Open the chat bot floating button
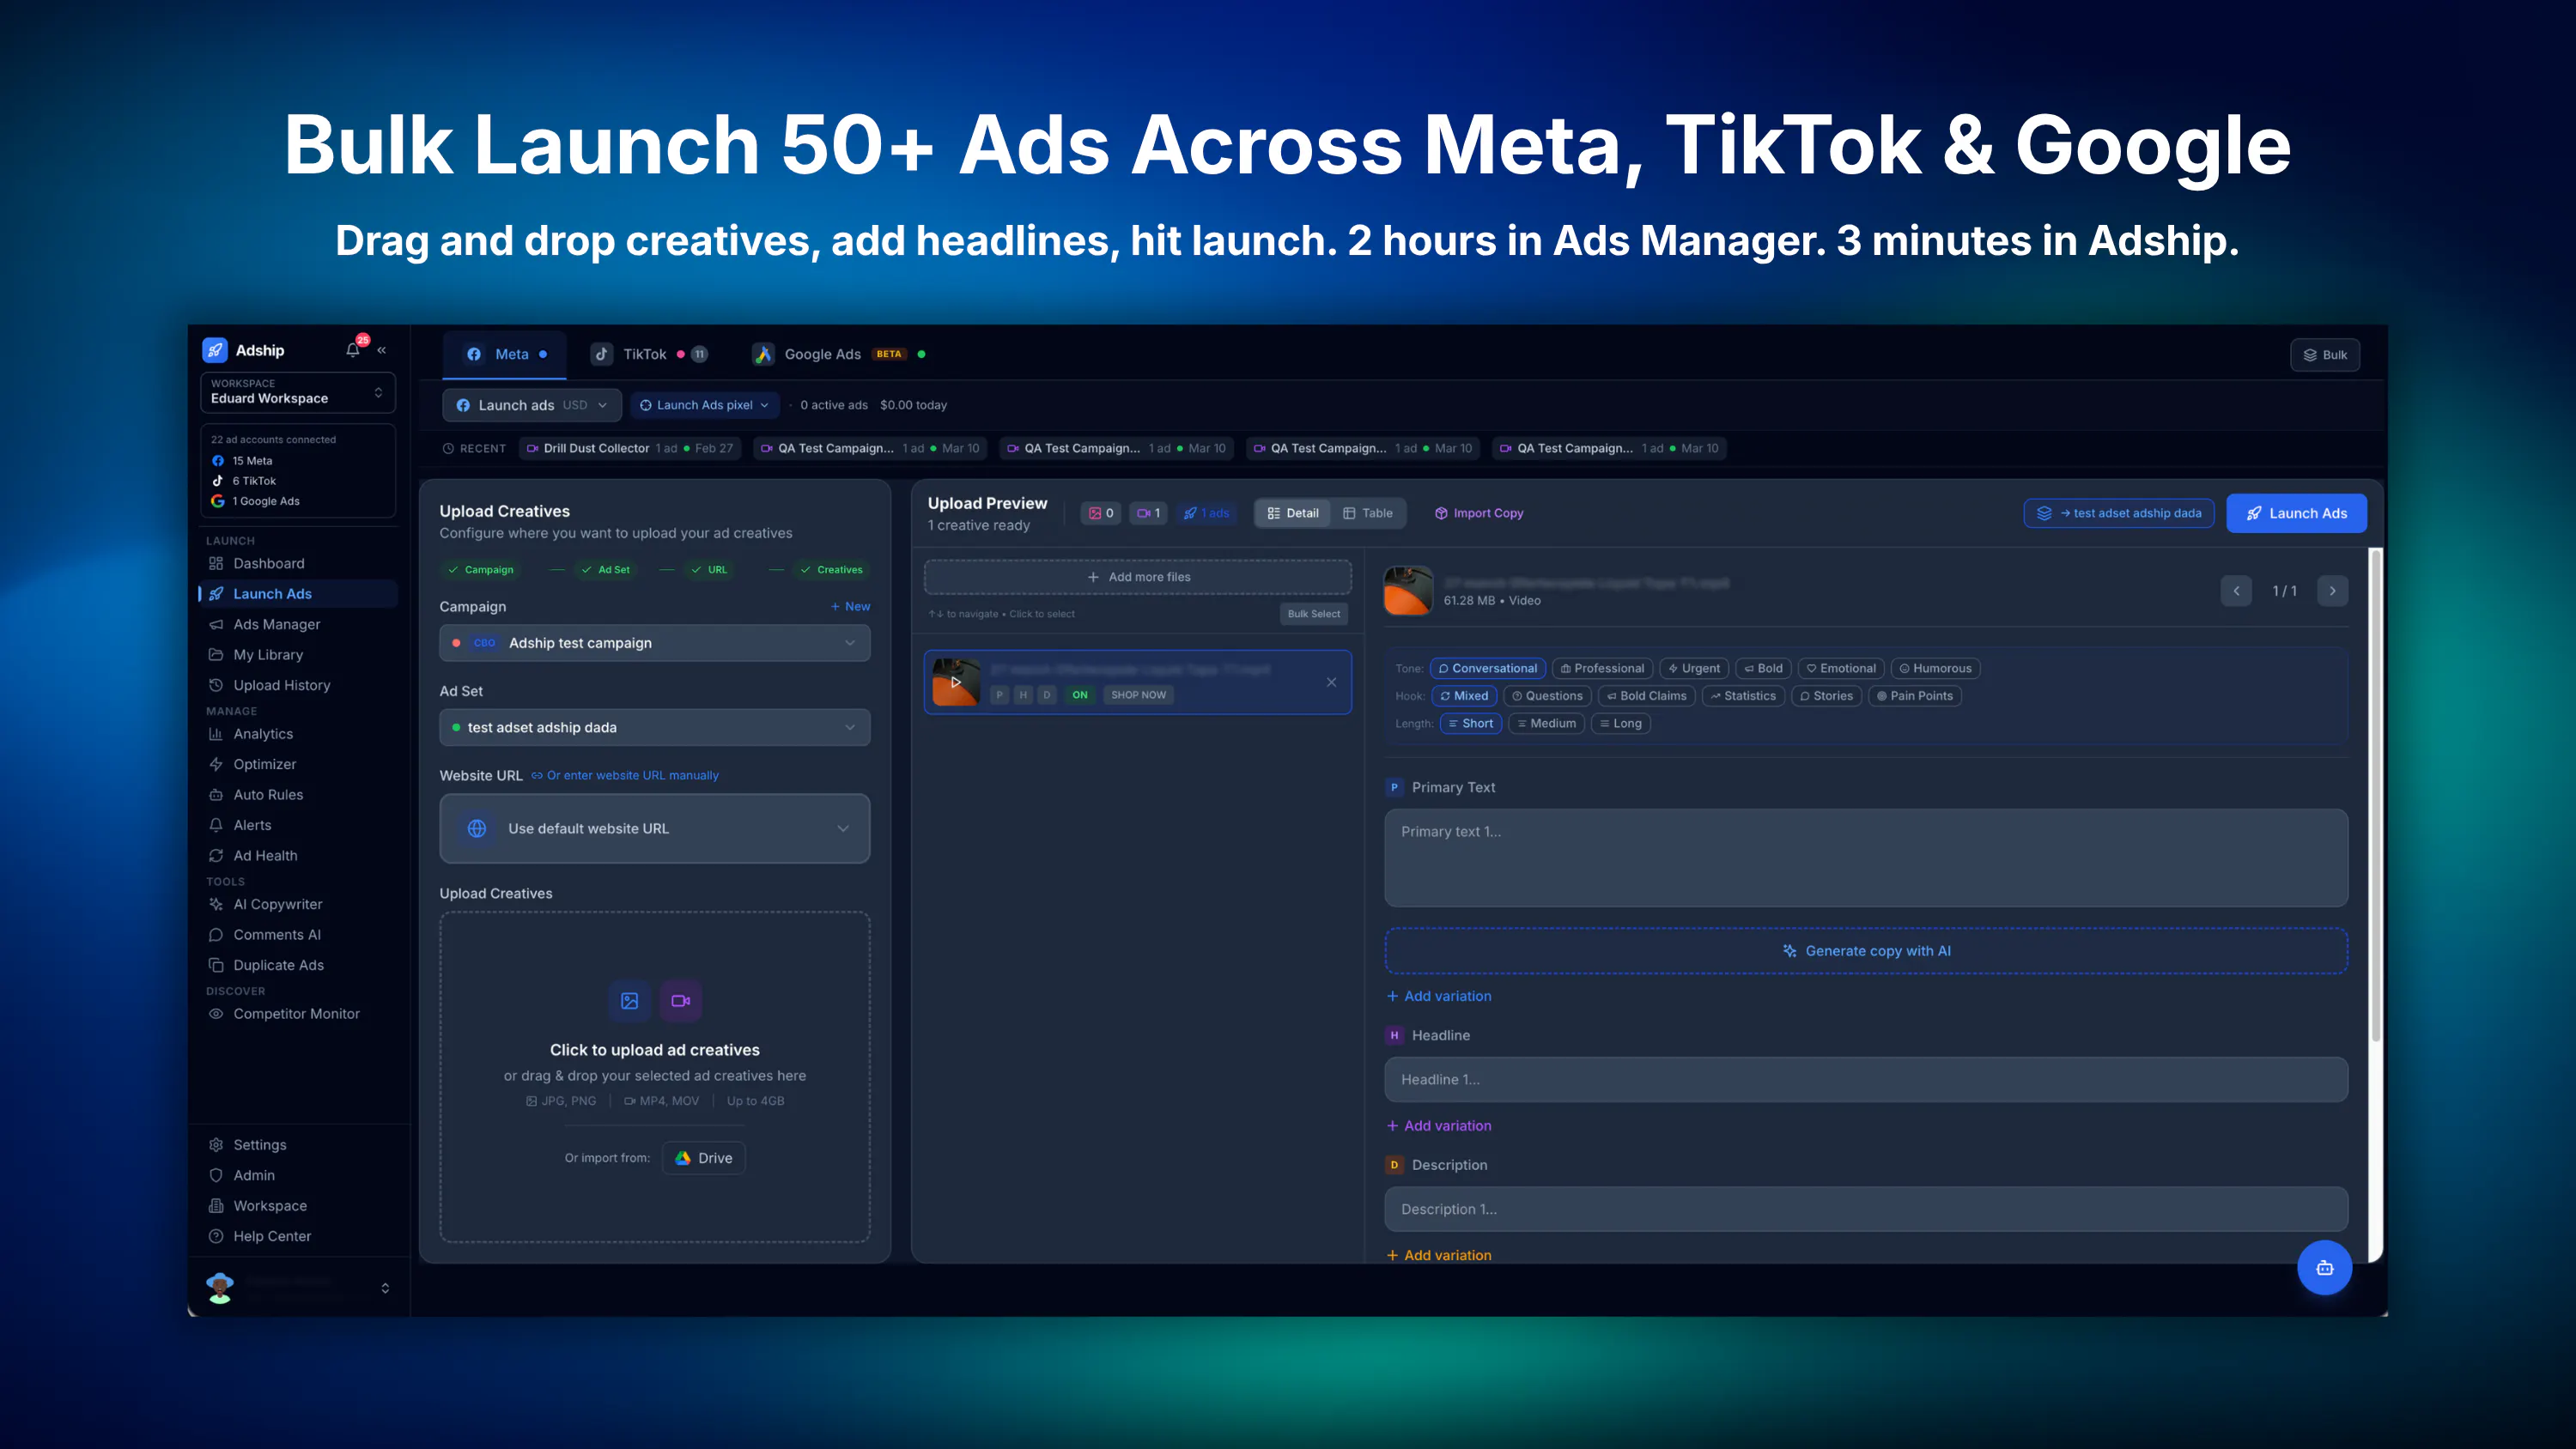Screen dimensions: 2576x1449 [x=2325, y=1268]
